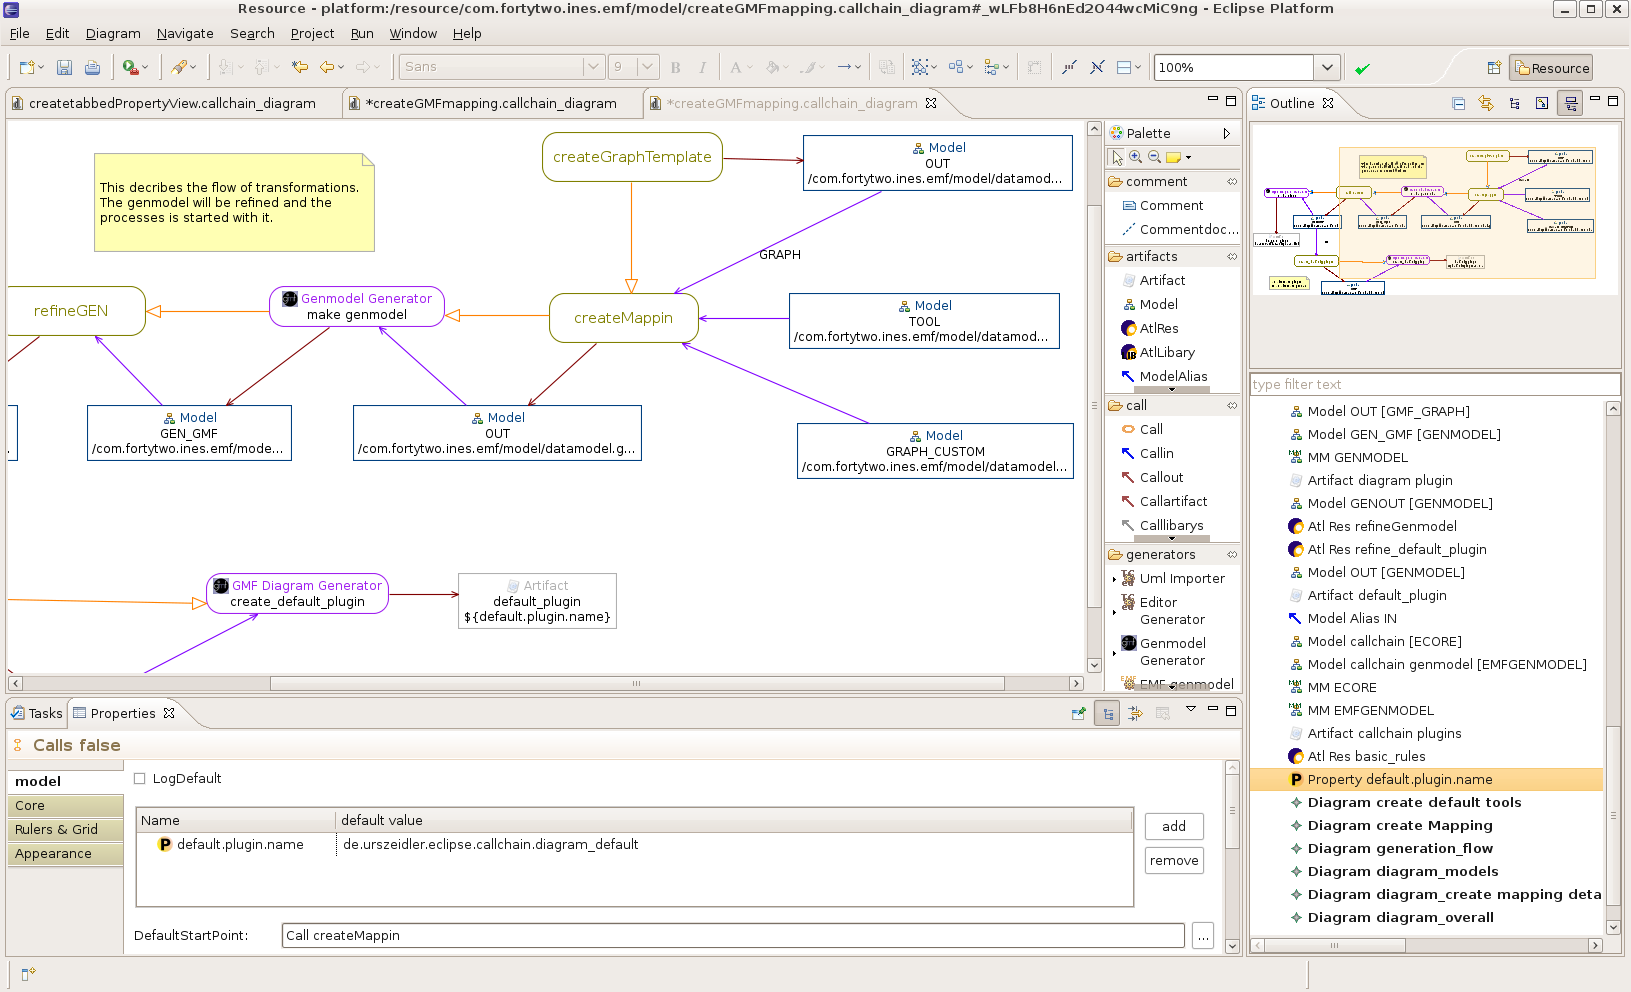The width and height of the screenshot is (1631, 992).
Task: Toggle the Outline outline-and-overview mode button
Action: point(1570,103)
